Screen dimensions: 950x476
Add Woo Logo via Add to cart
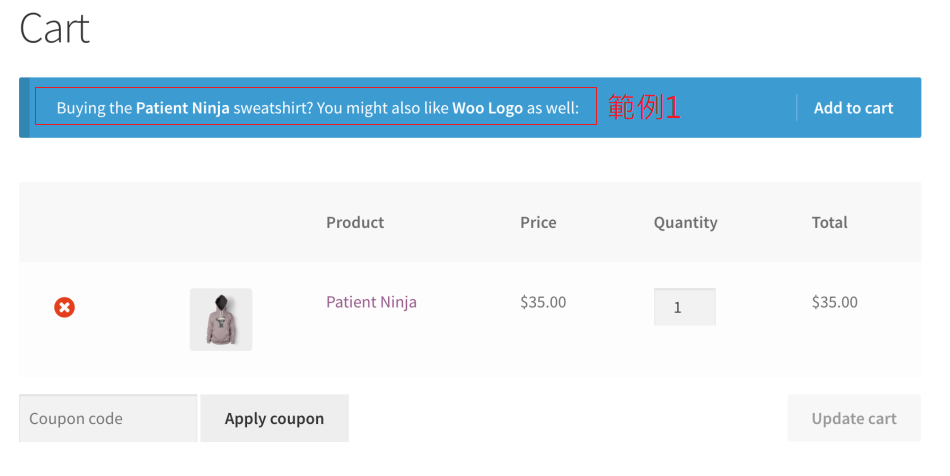pos(853,108)
